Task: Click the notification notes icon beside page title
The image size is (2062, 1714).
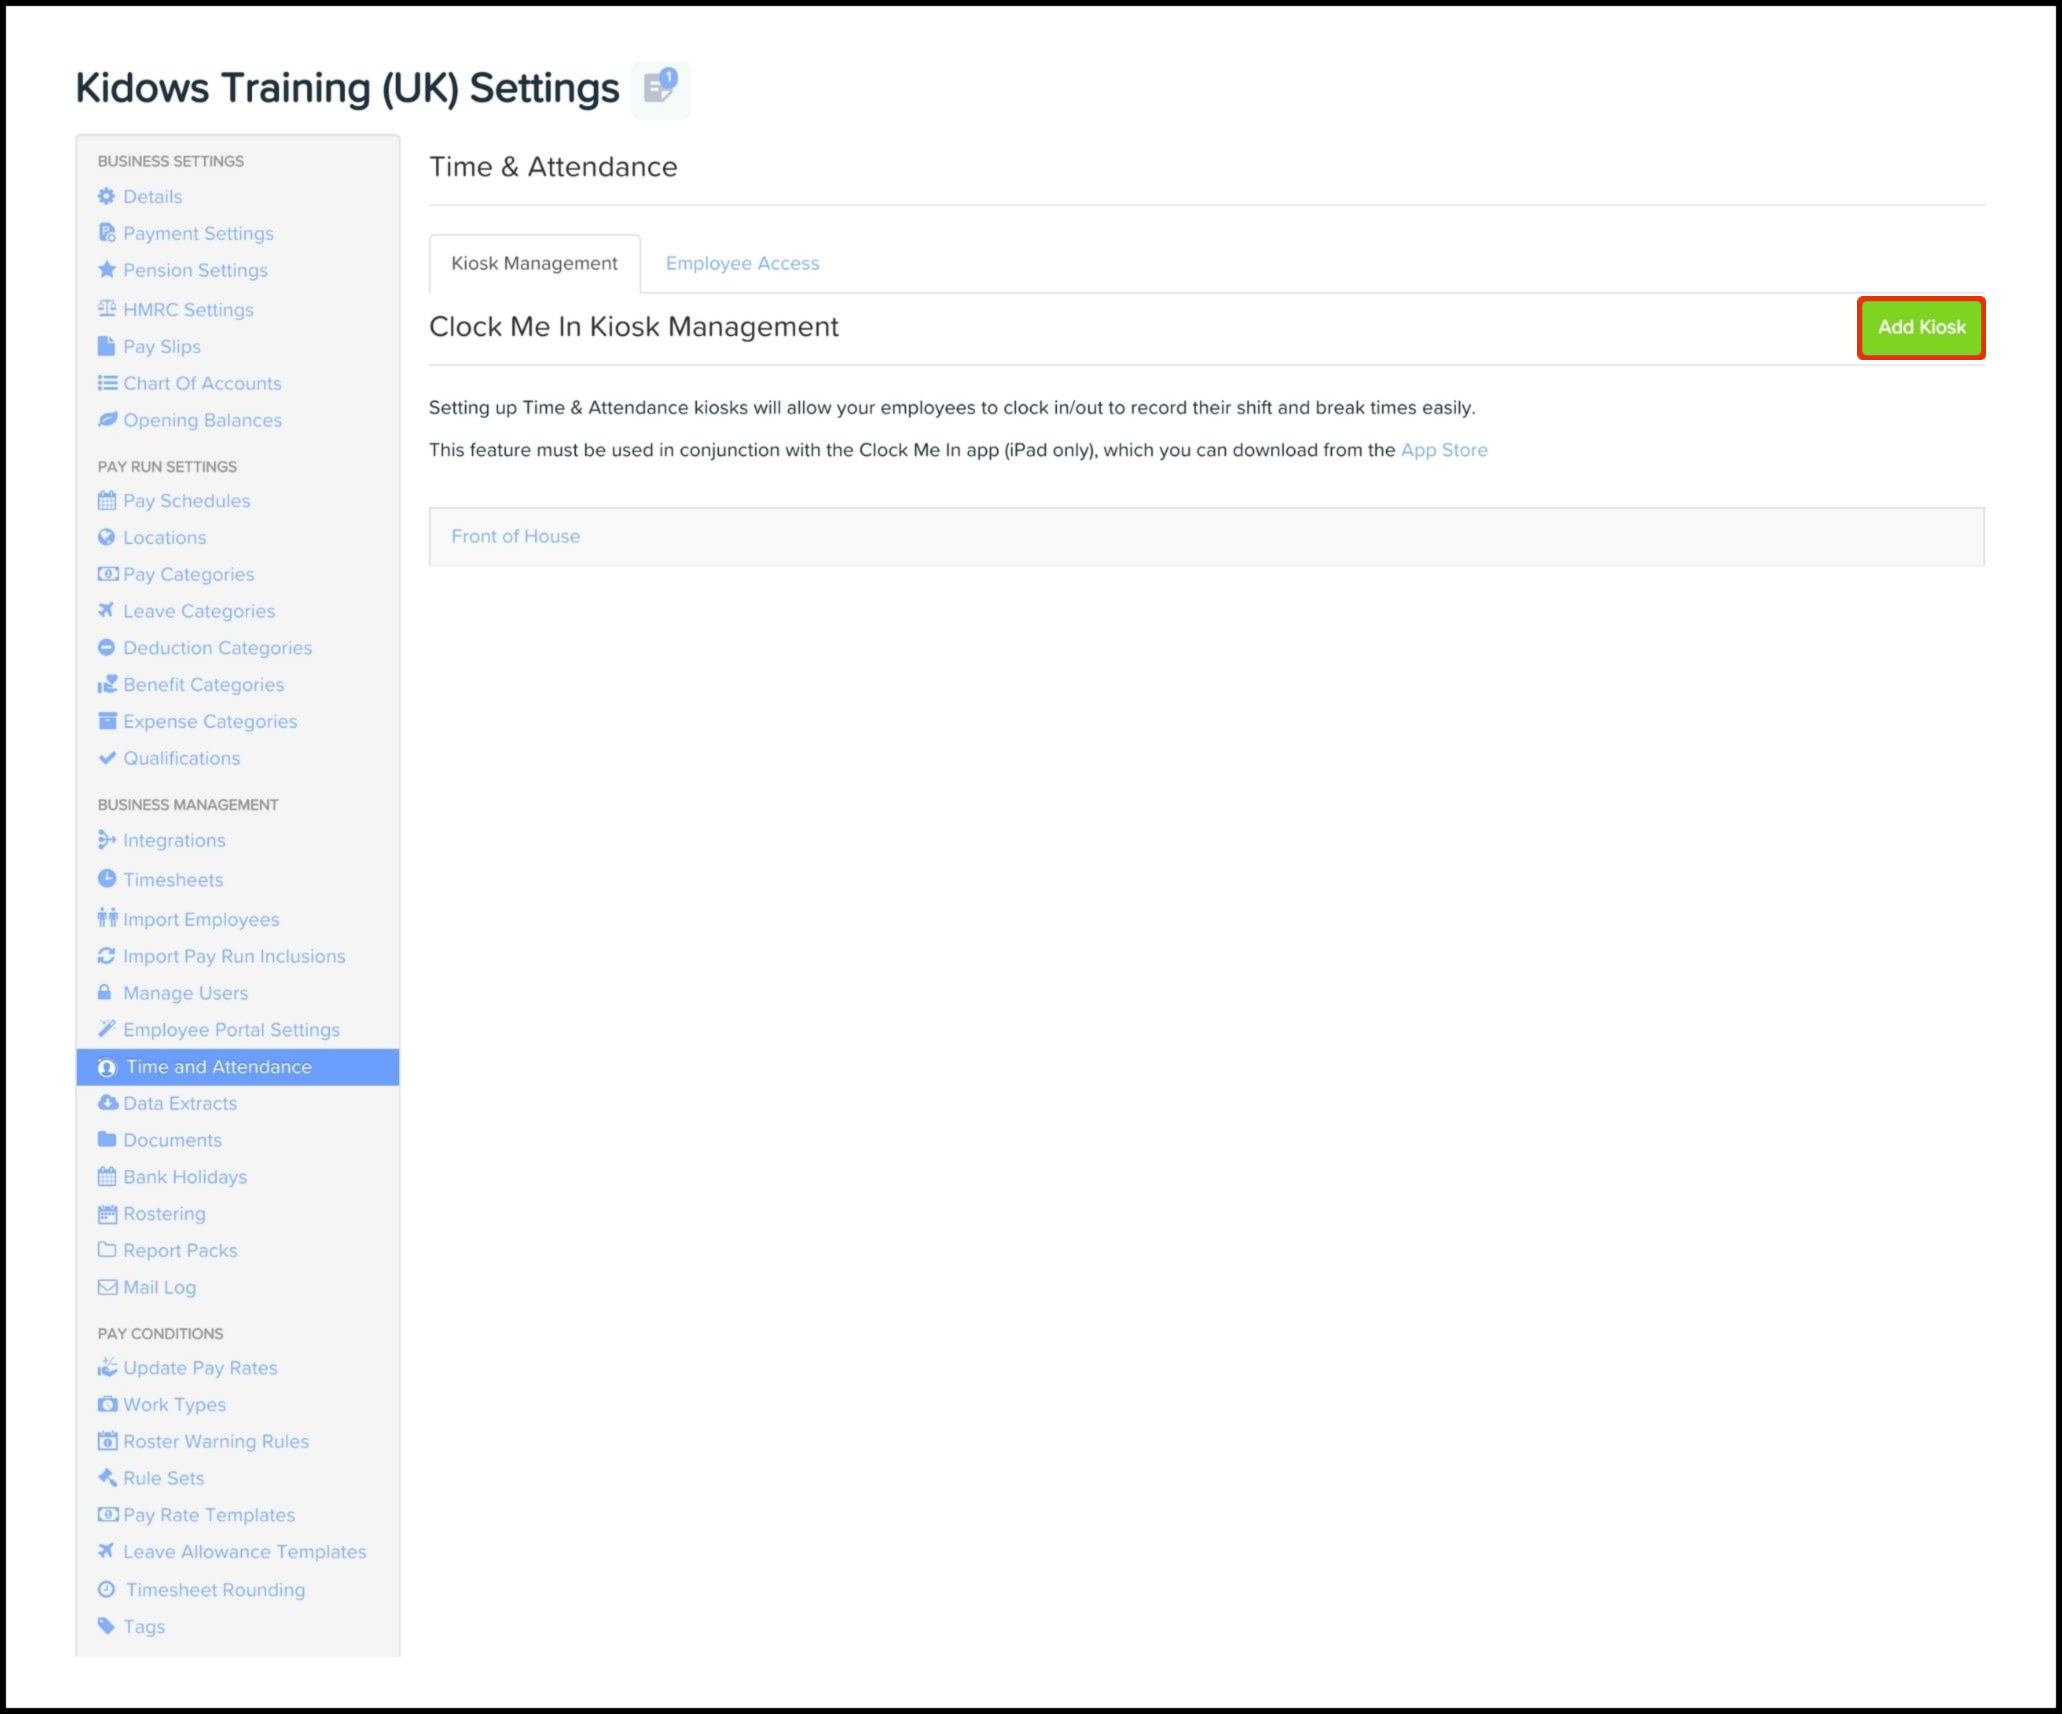Action: (x=660, y=88)
